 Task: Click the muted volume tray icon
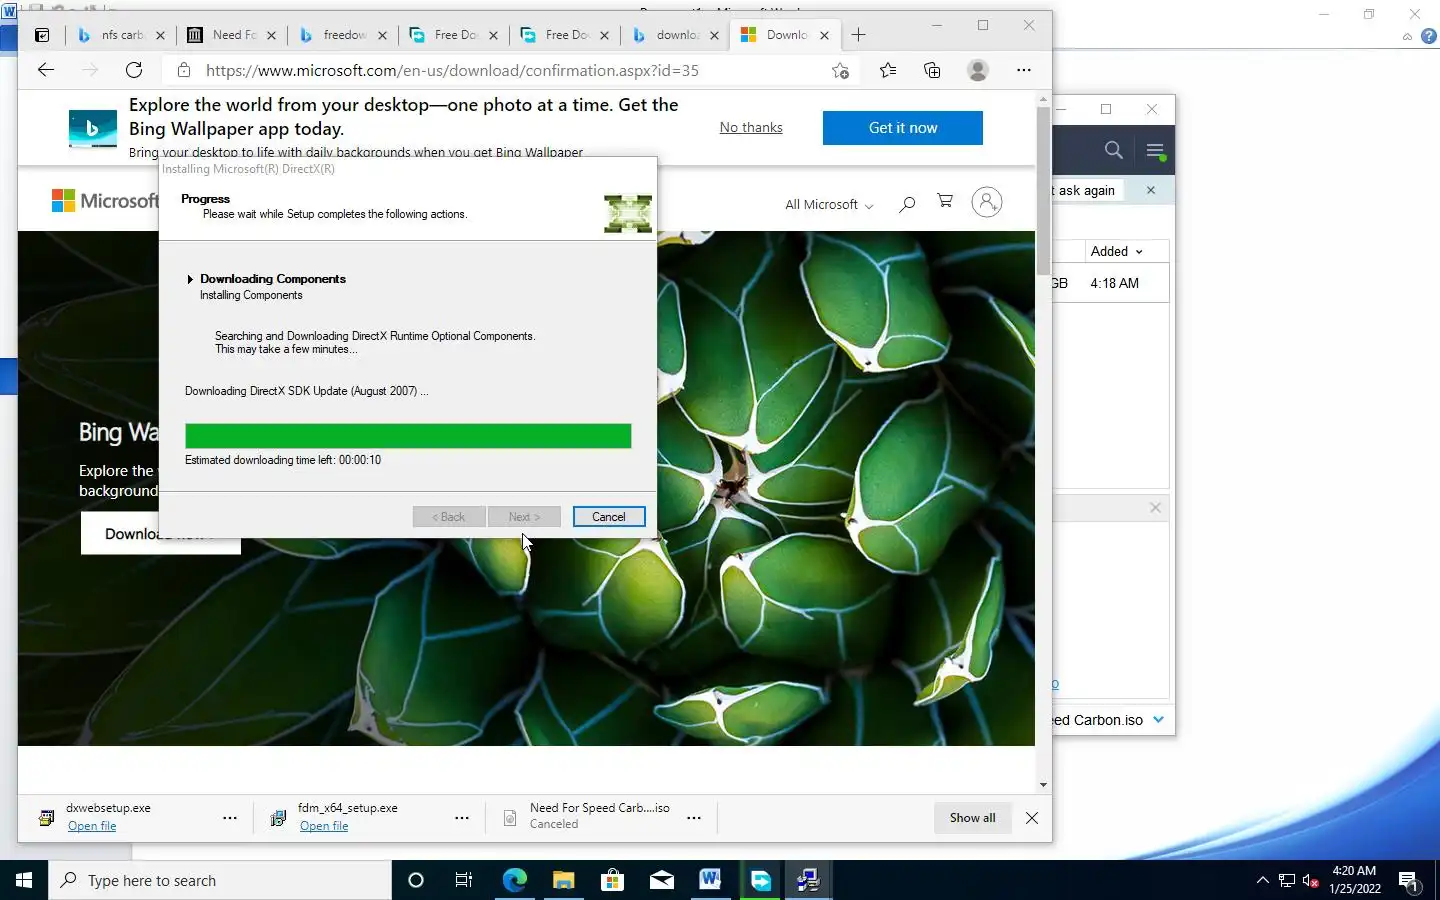[x=1310, y=881]
